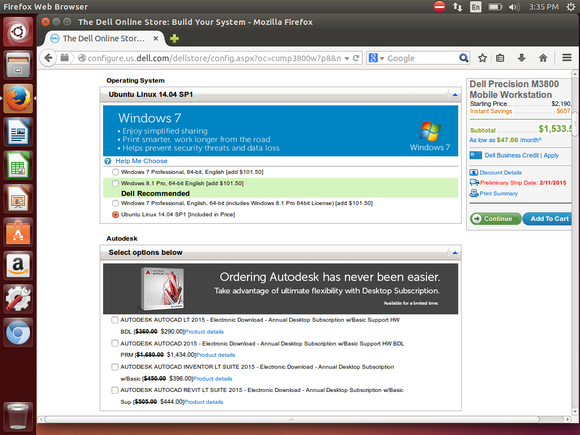
Task: Open the 3:35 PM clock menu
Action: (543, 7)
